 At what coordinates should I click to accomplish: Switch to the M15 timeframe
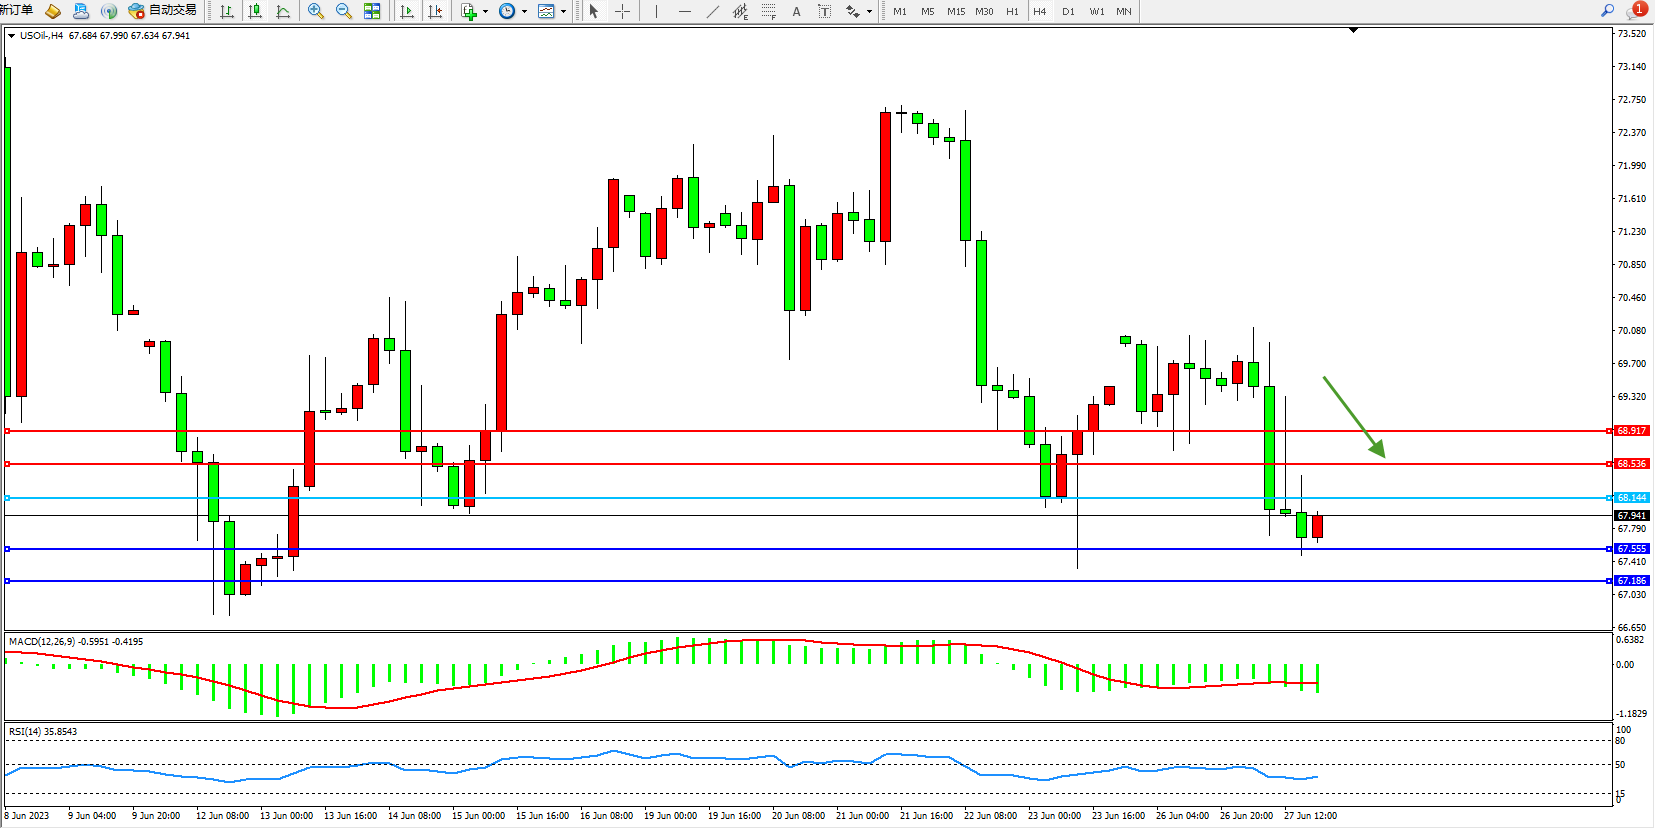click(x=956, y=11)
